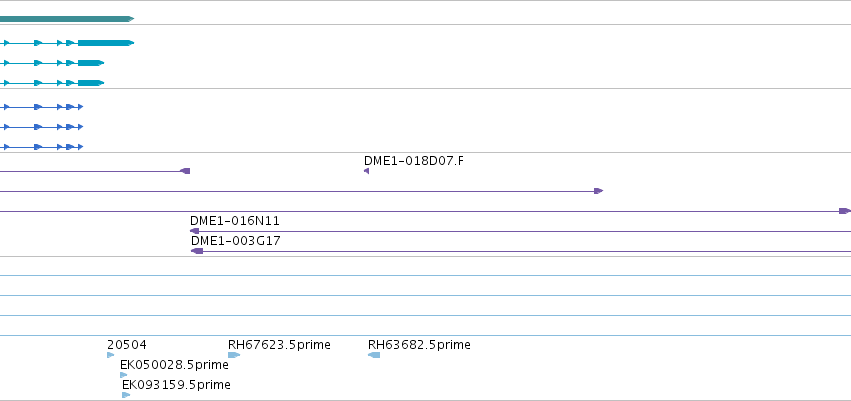Image resolution: width=851 pixels, height=401 pixels.
Task: Click the RH63682.5prime light-blue arrow glyph
Action: pyautogui.click(x=374, y=355)
